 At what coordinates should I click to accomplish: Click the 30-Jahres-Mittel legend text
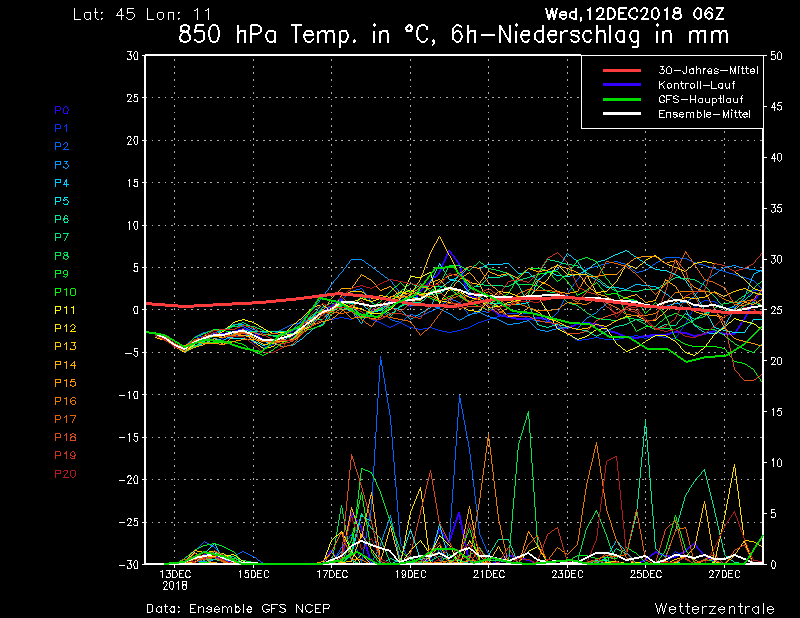(x=708, y=70)
